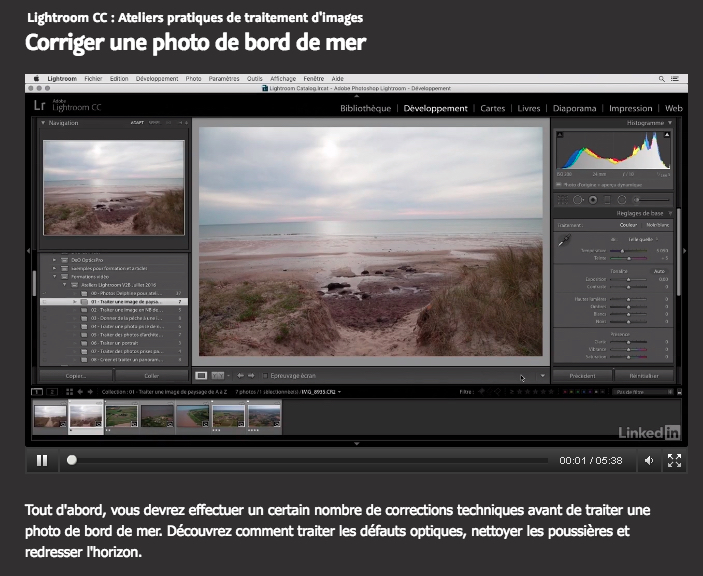Select the spot removal tool

578,200
